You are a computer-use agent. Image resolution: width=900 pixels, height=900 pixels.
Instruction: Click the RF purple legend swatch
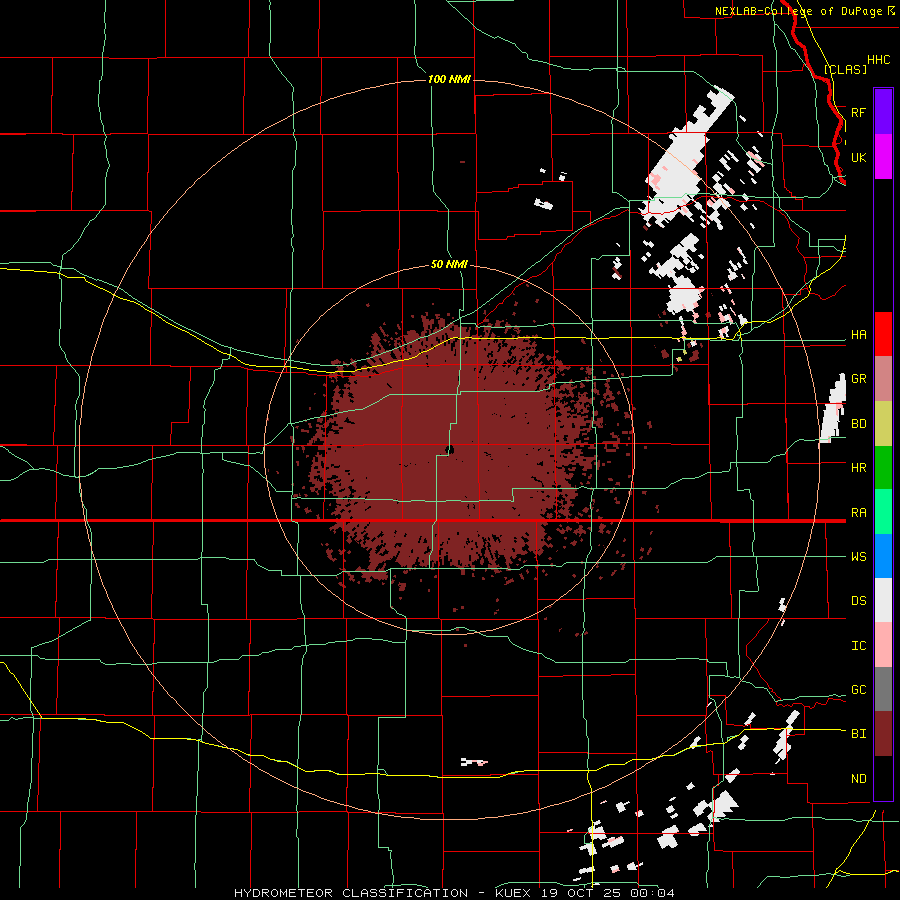click(883, 112)
